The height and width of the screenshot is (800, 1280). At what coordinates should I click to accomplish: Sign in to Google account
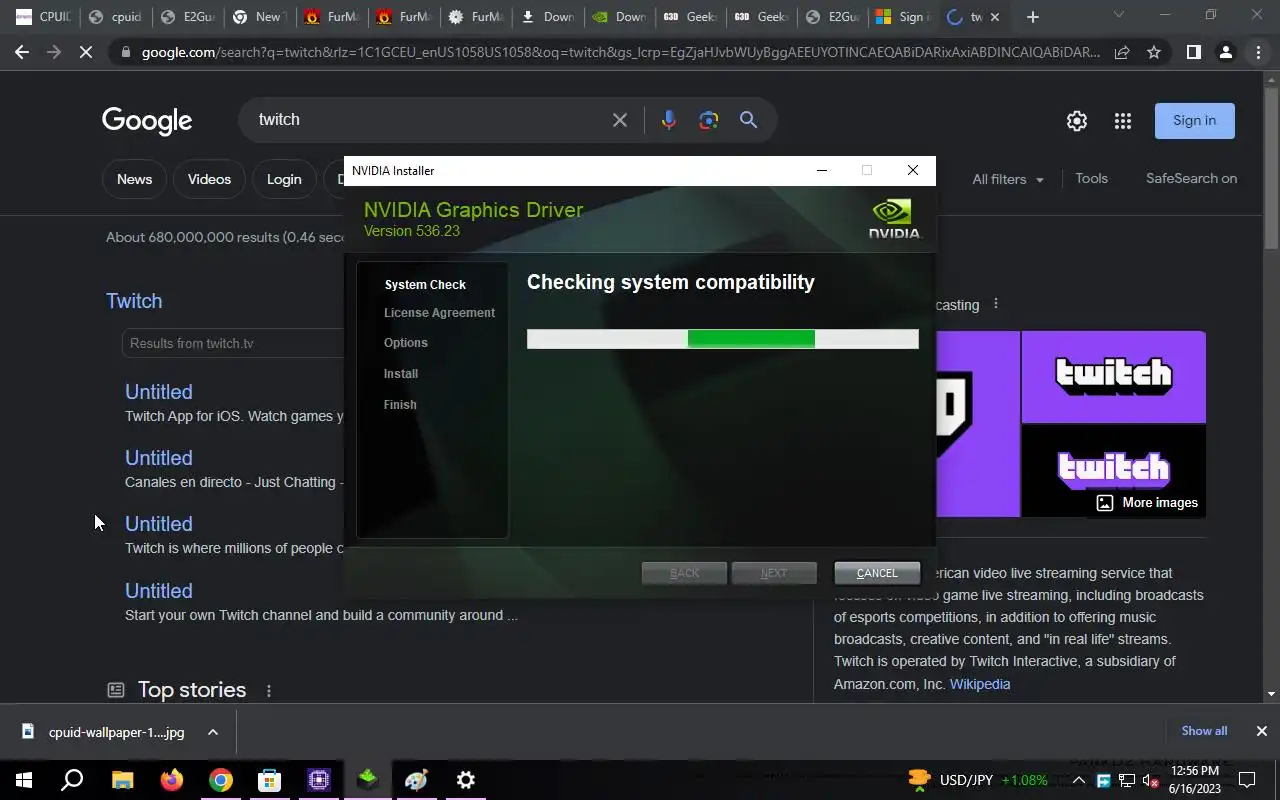[x=1195, y=121]
